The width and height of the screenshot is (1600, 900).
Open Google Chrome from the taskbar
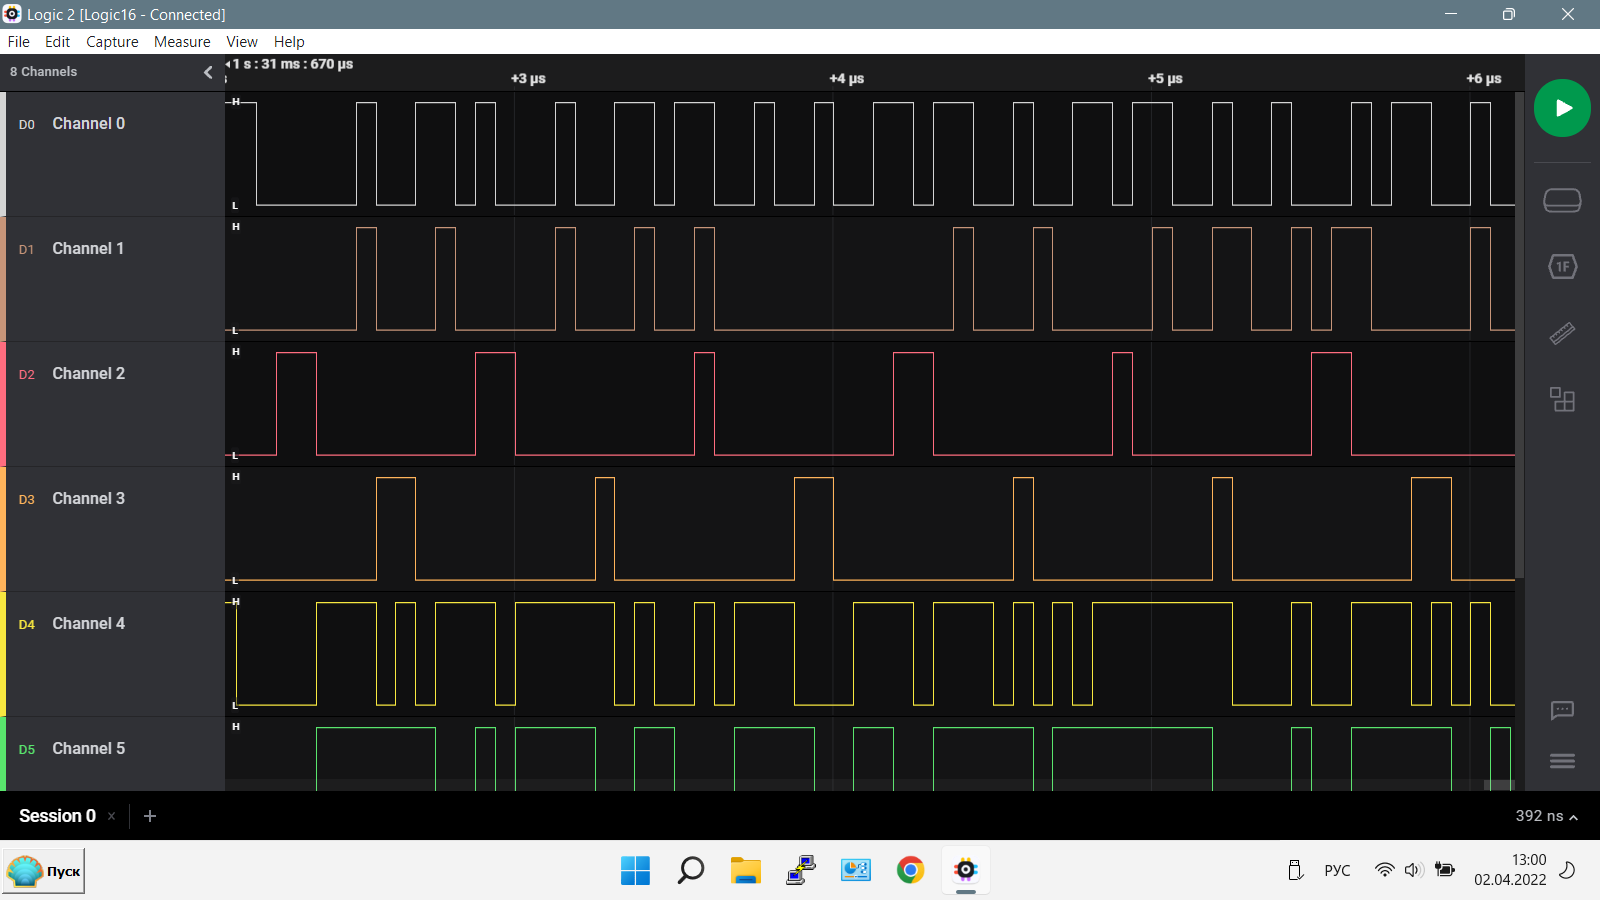click(910, 870)
